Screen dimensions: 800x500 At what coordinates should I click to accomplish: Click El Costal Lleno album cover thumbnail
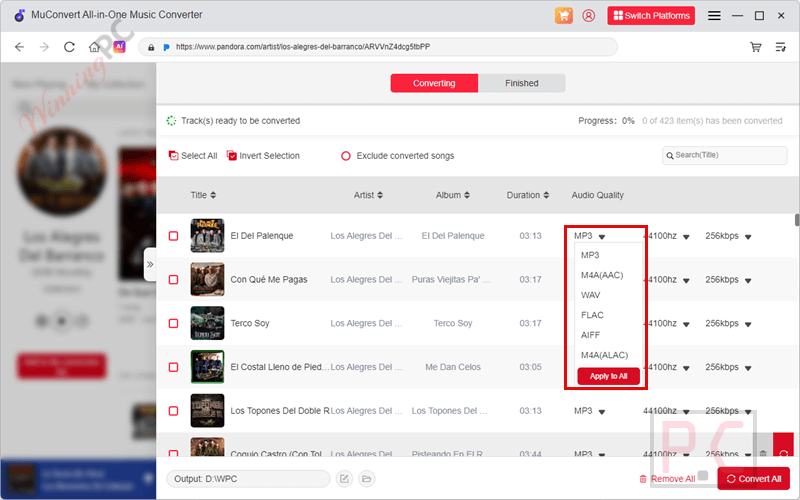click(207, 367)
